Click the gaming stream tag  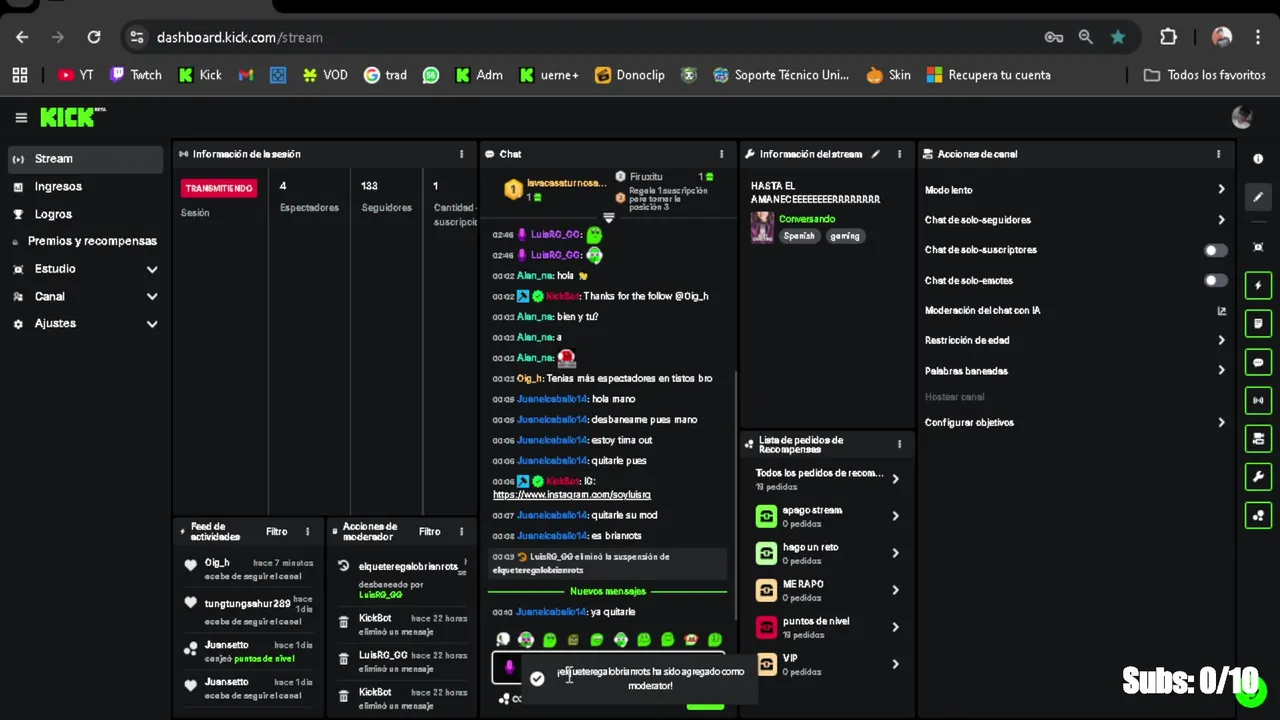(845, 236)
